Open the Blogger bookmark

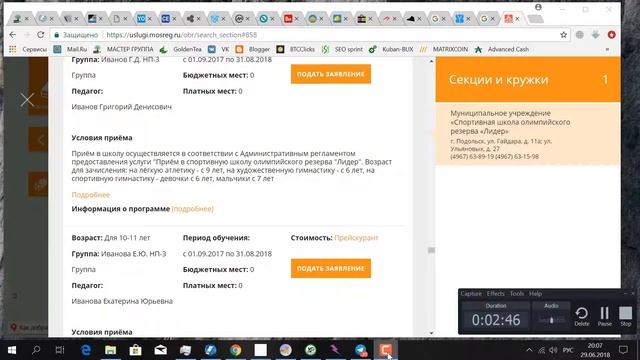point(253,49)
